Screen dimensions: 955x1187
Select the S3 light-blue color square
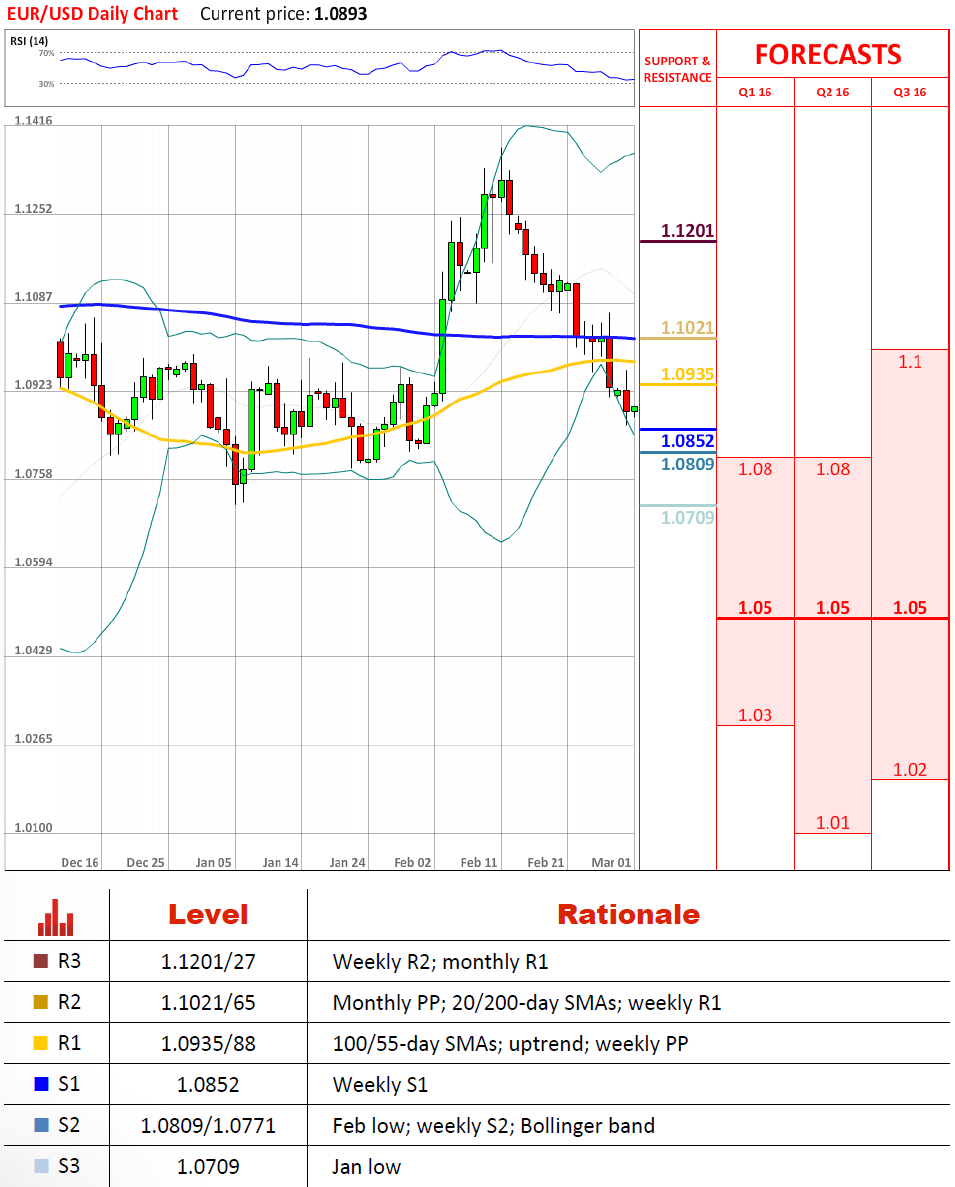point(41,1165)
